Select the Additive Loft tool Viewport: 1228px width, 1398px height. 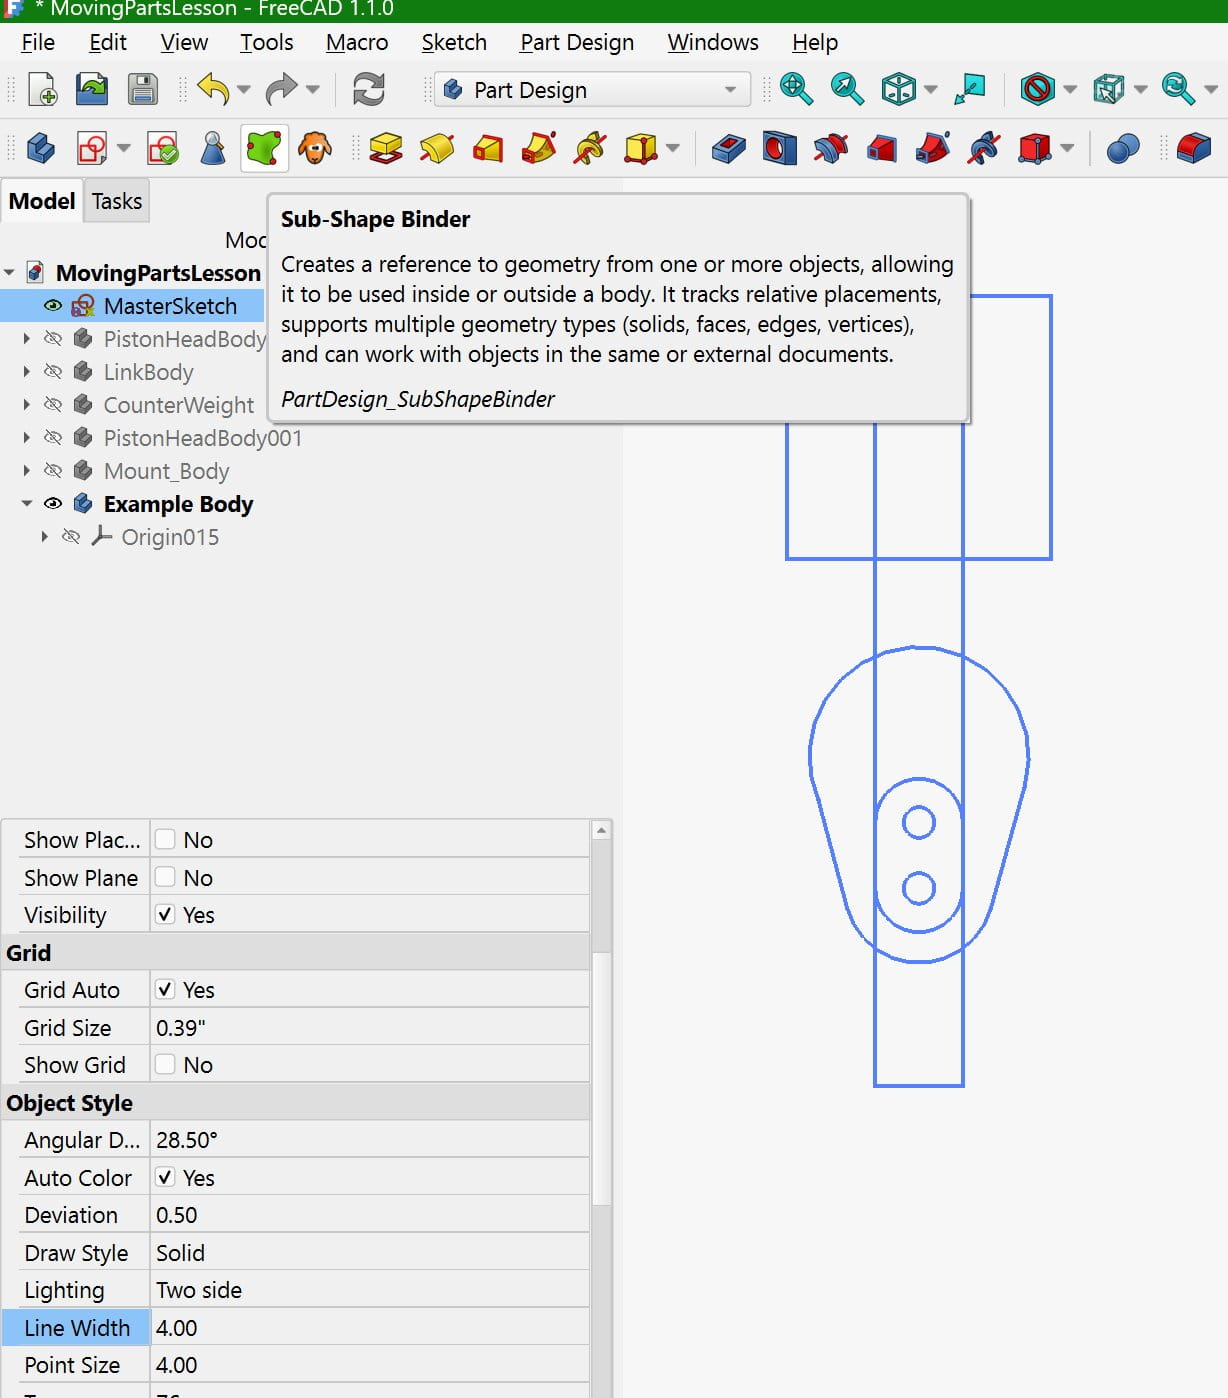pos(487,149)
